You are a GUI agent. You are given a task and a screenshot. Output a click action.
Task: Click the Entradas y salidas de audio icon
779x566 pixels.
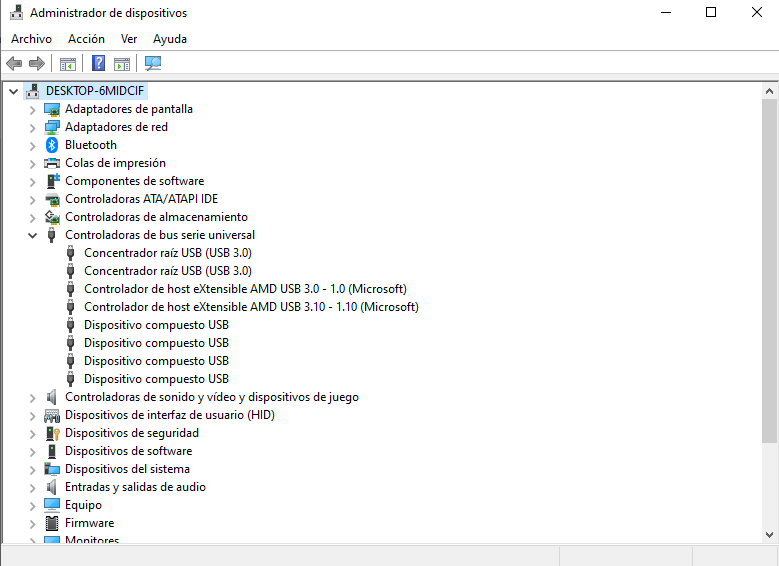(51, 487)
